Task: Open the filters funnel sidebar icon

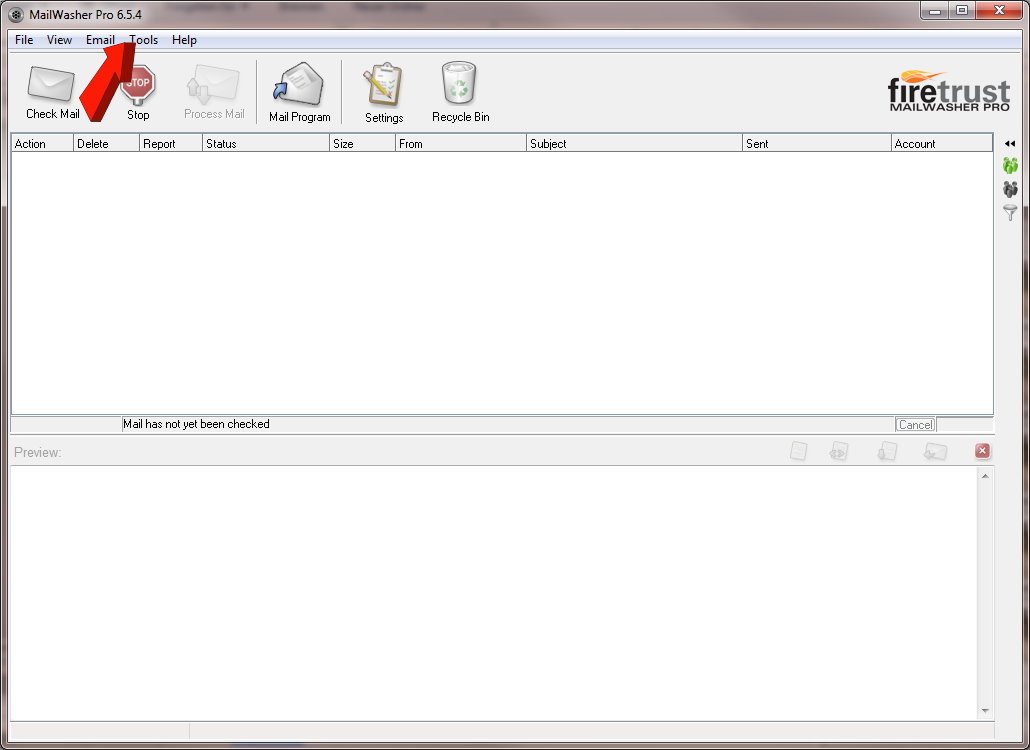Action: pyautogui.click(x=1010, y=212)
